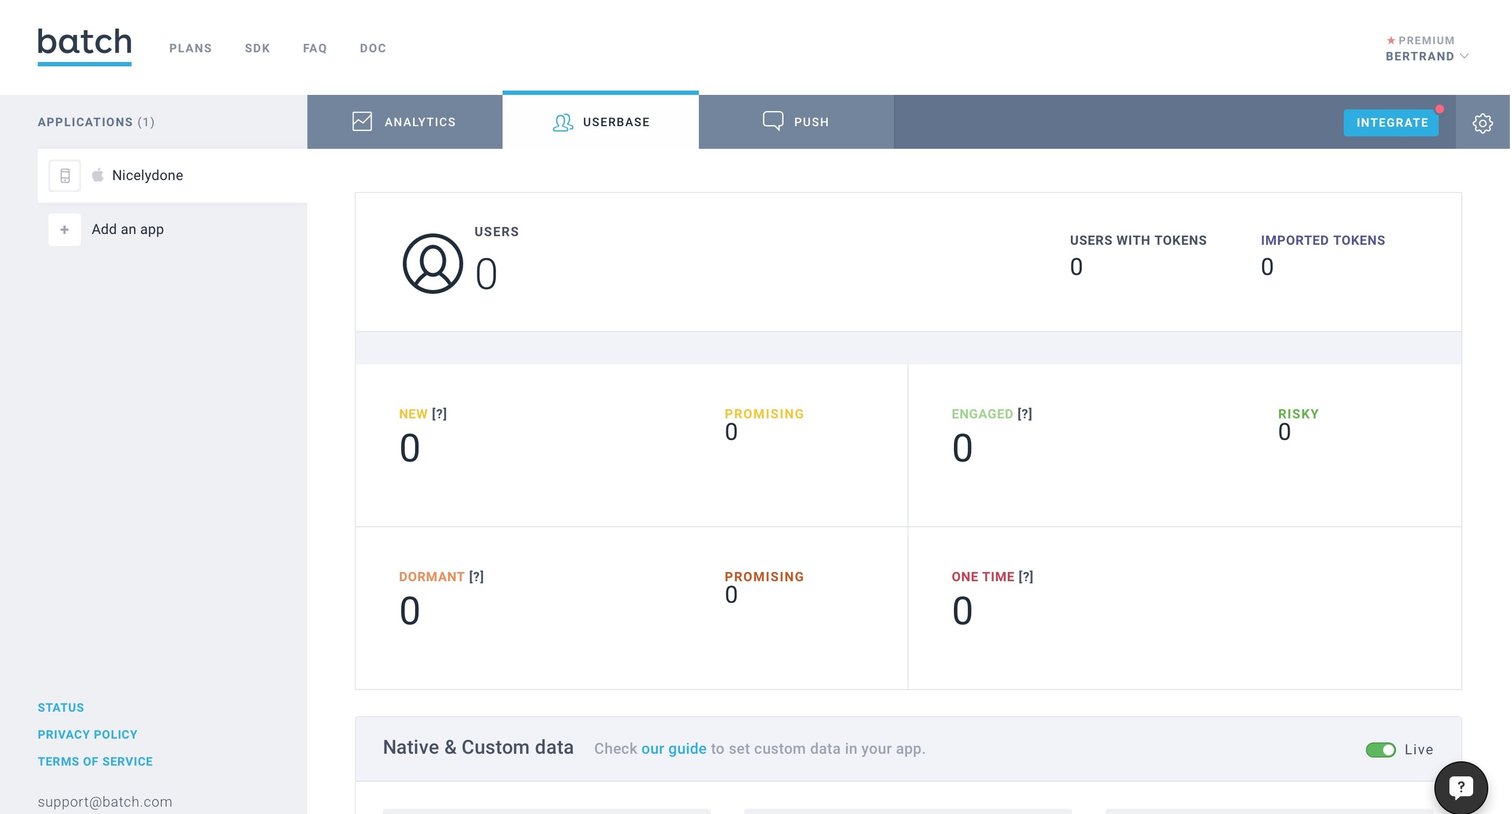Screen dimensions: 1512x814
Task: Click the Apple platform icon beside Nicelydone
Action: [98, 175]
